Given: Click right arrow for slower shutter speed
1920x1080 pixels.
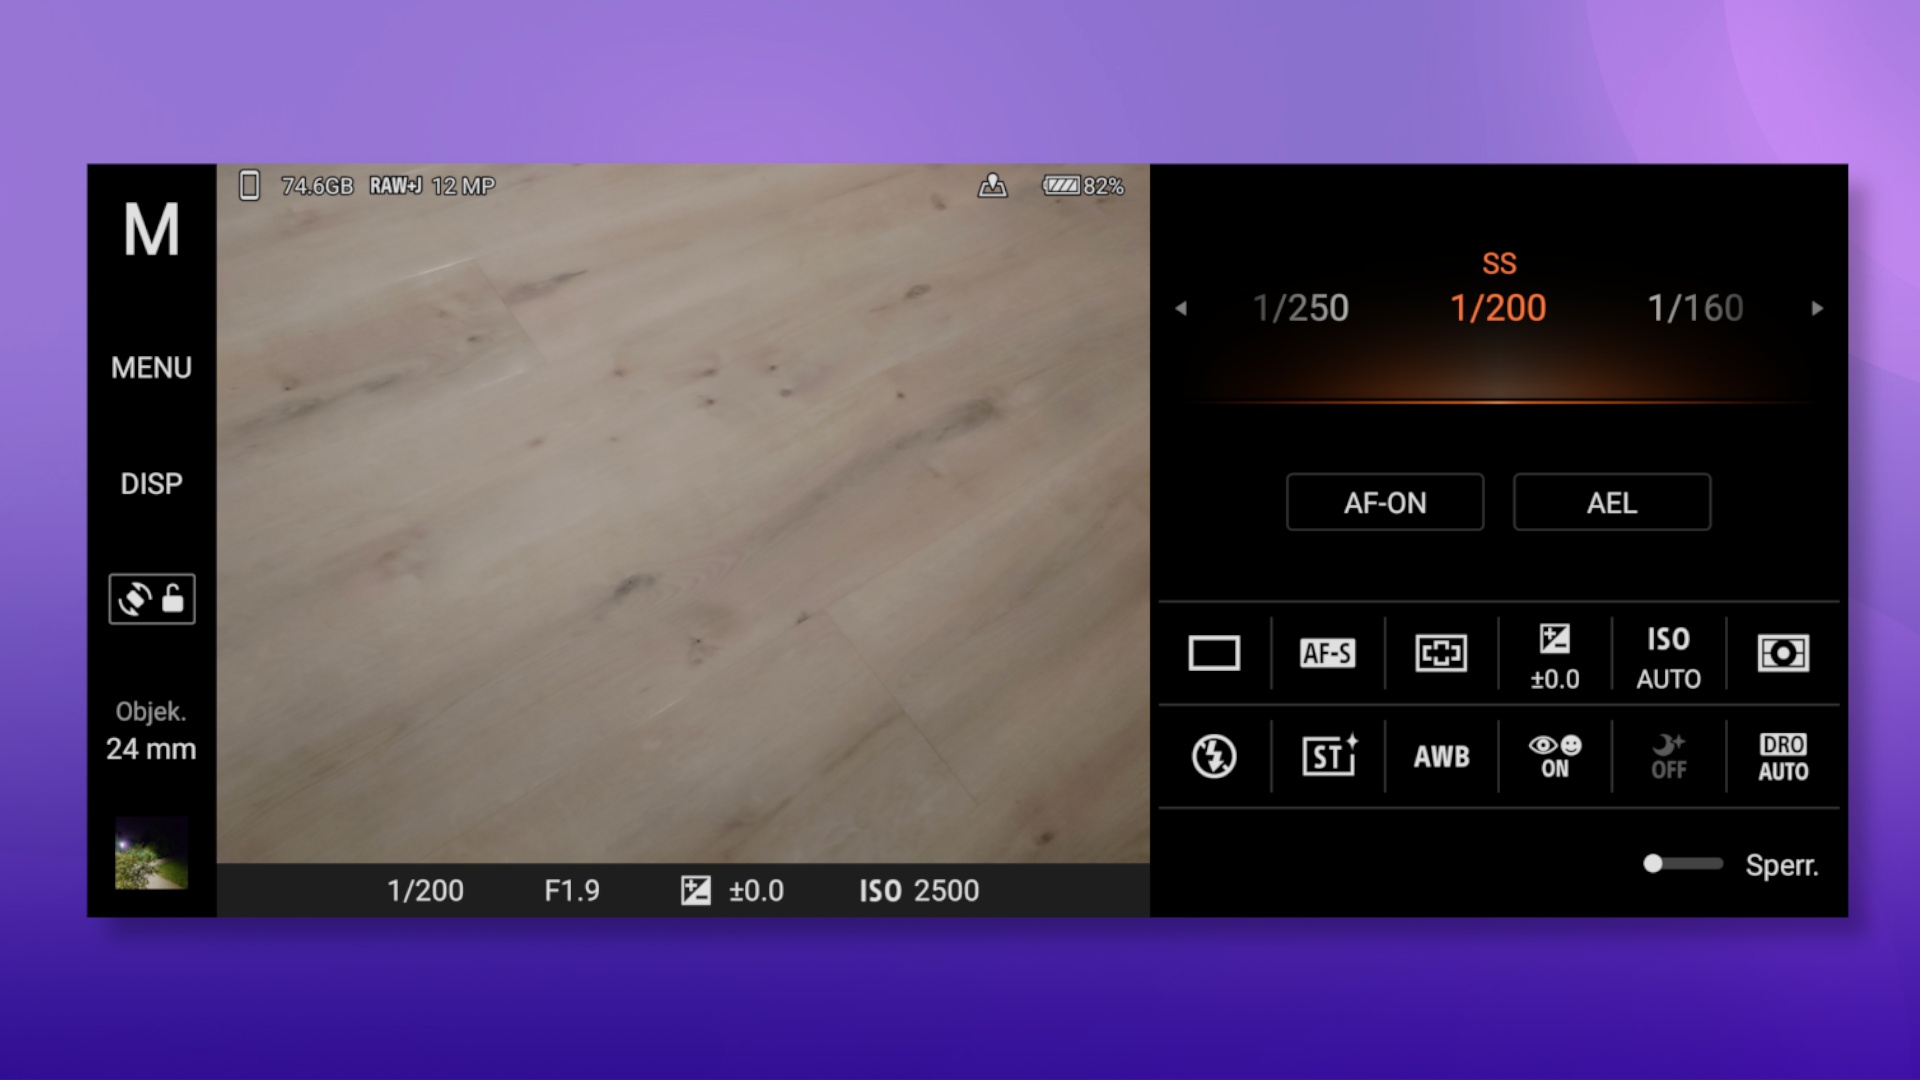Looking at the screenshot, I should coord(1817,308).
